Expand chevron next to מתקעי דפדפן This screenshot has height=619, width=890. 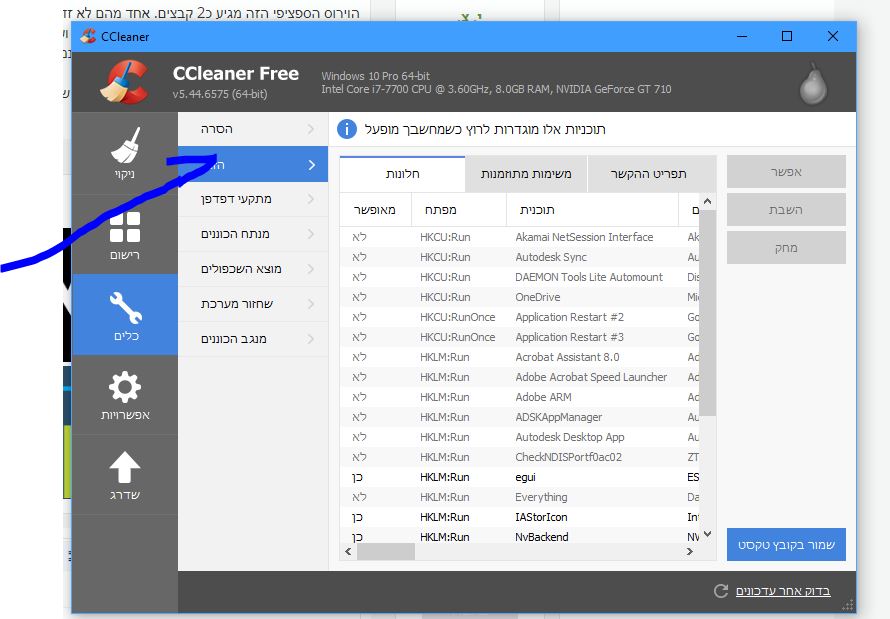(x=311, y=199)
